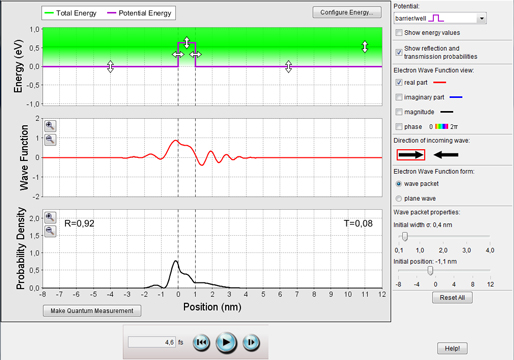Select the rightward incoming wave arrow
Viewport: 514px width, 360px height.
tap(411, 155)
